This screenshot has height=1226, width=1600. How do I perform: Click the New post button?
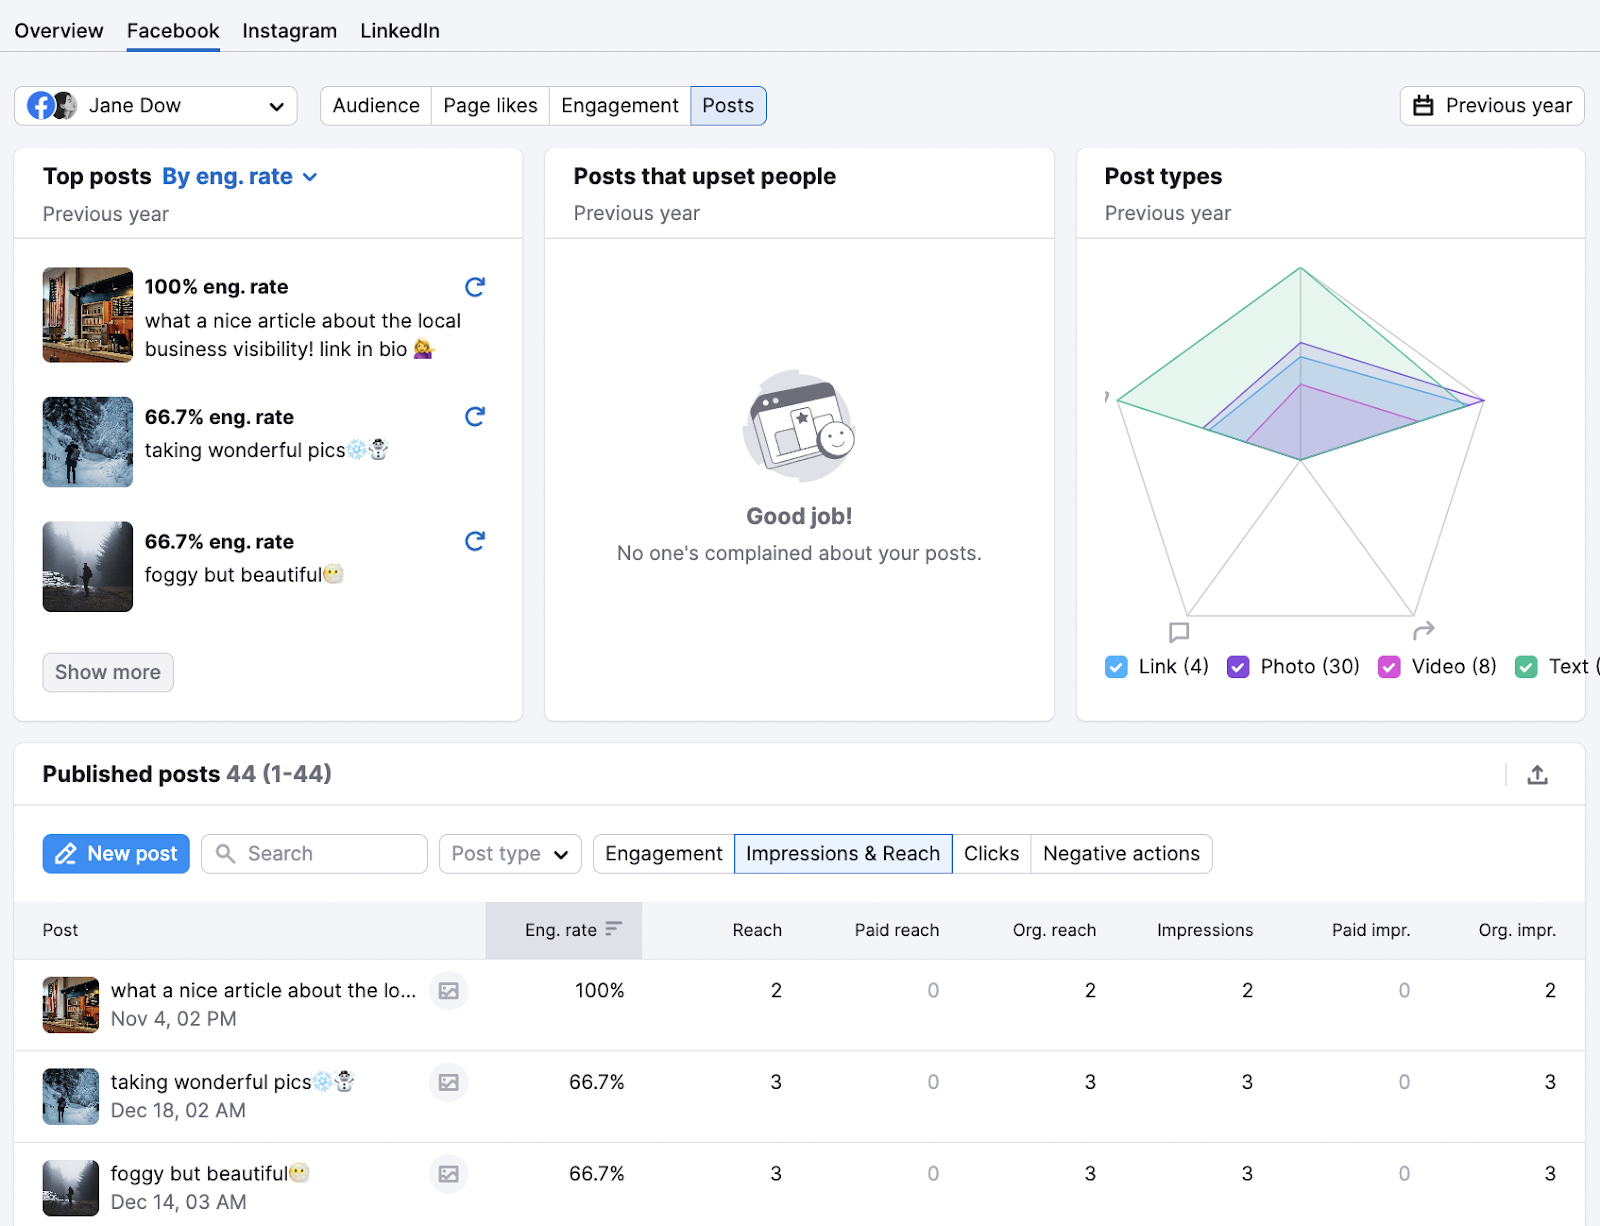pyautogui.click(x=116, y=854)
